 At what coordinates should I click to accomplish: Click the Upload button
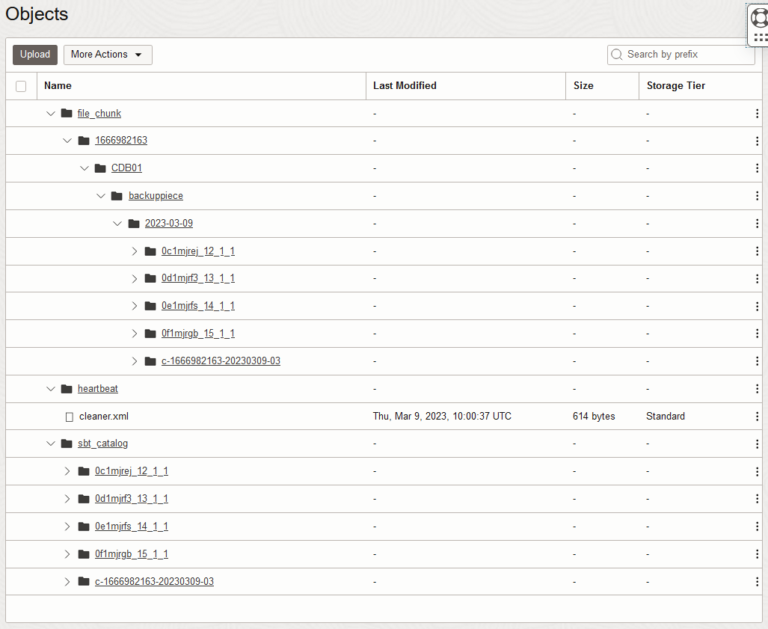click(35, 55)
